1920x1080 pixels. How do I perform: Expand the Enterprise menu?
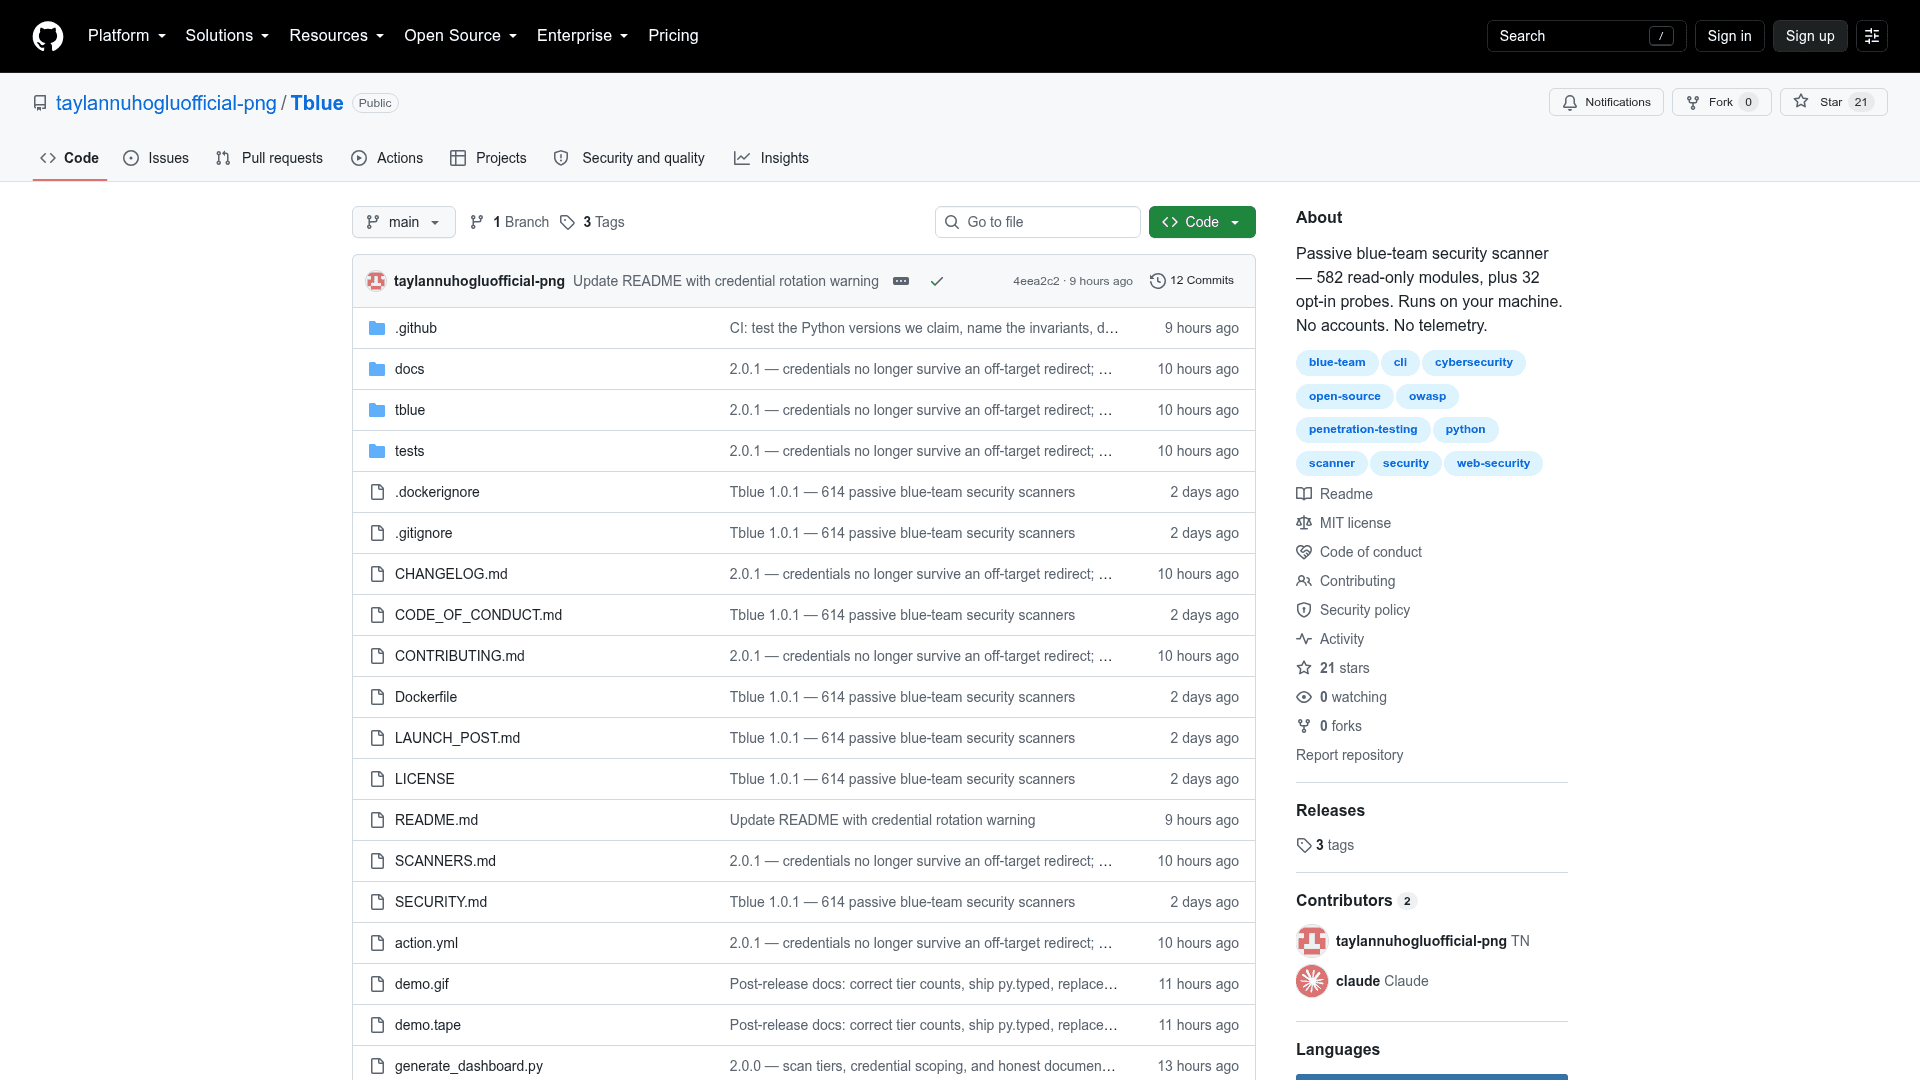click(x=582, y=36)
